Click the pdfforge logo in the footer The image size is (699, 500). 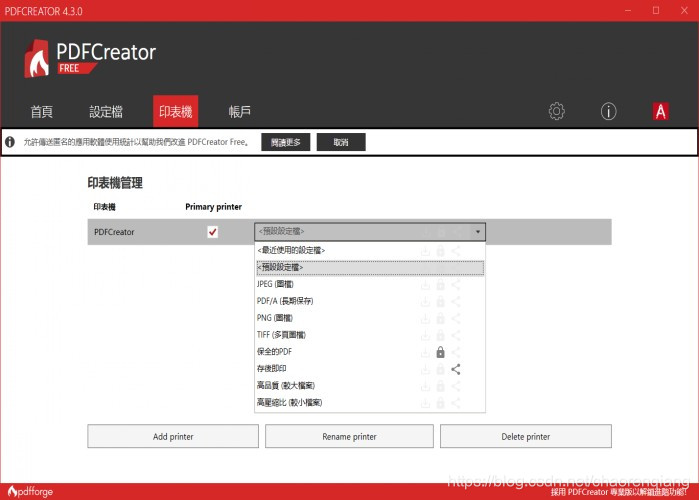coord(30,492)
